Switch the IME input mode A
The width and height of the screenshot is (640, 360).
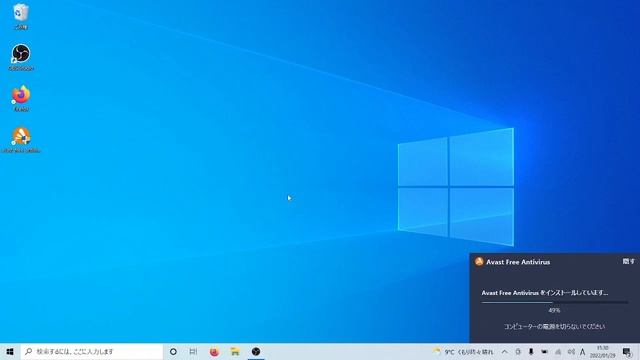click(582, 351)
